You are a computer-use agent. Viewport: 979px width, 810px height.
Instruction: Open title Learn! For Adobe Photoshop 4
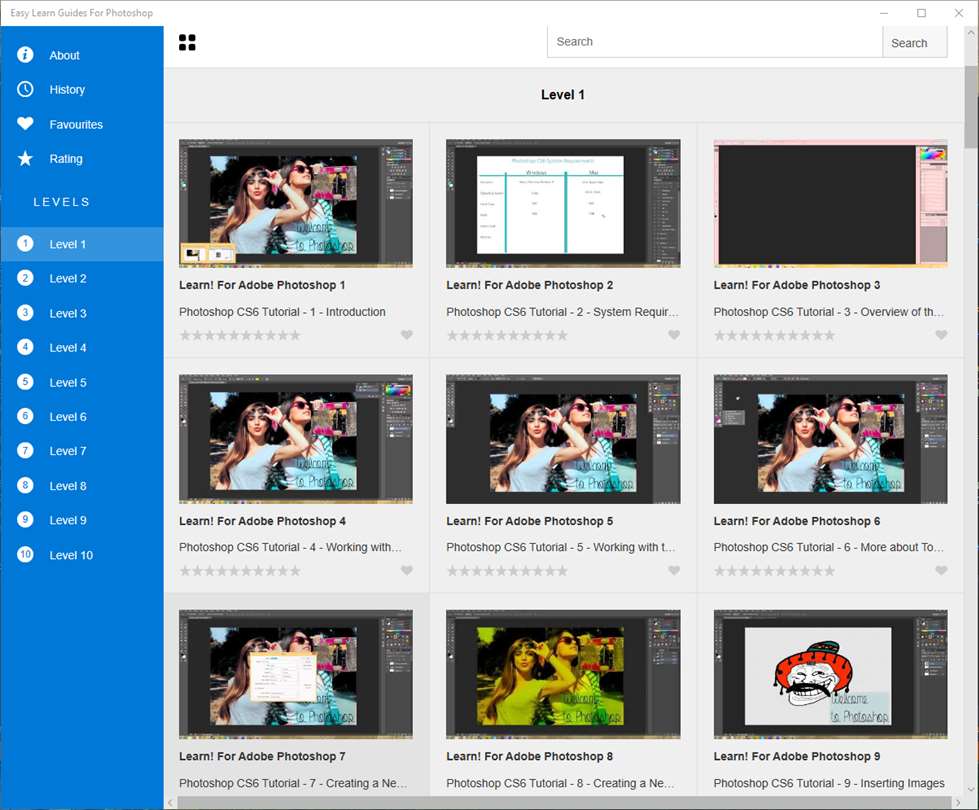point(262,521)
